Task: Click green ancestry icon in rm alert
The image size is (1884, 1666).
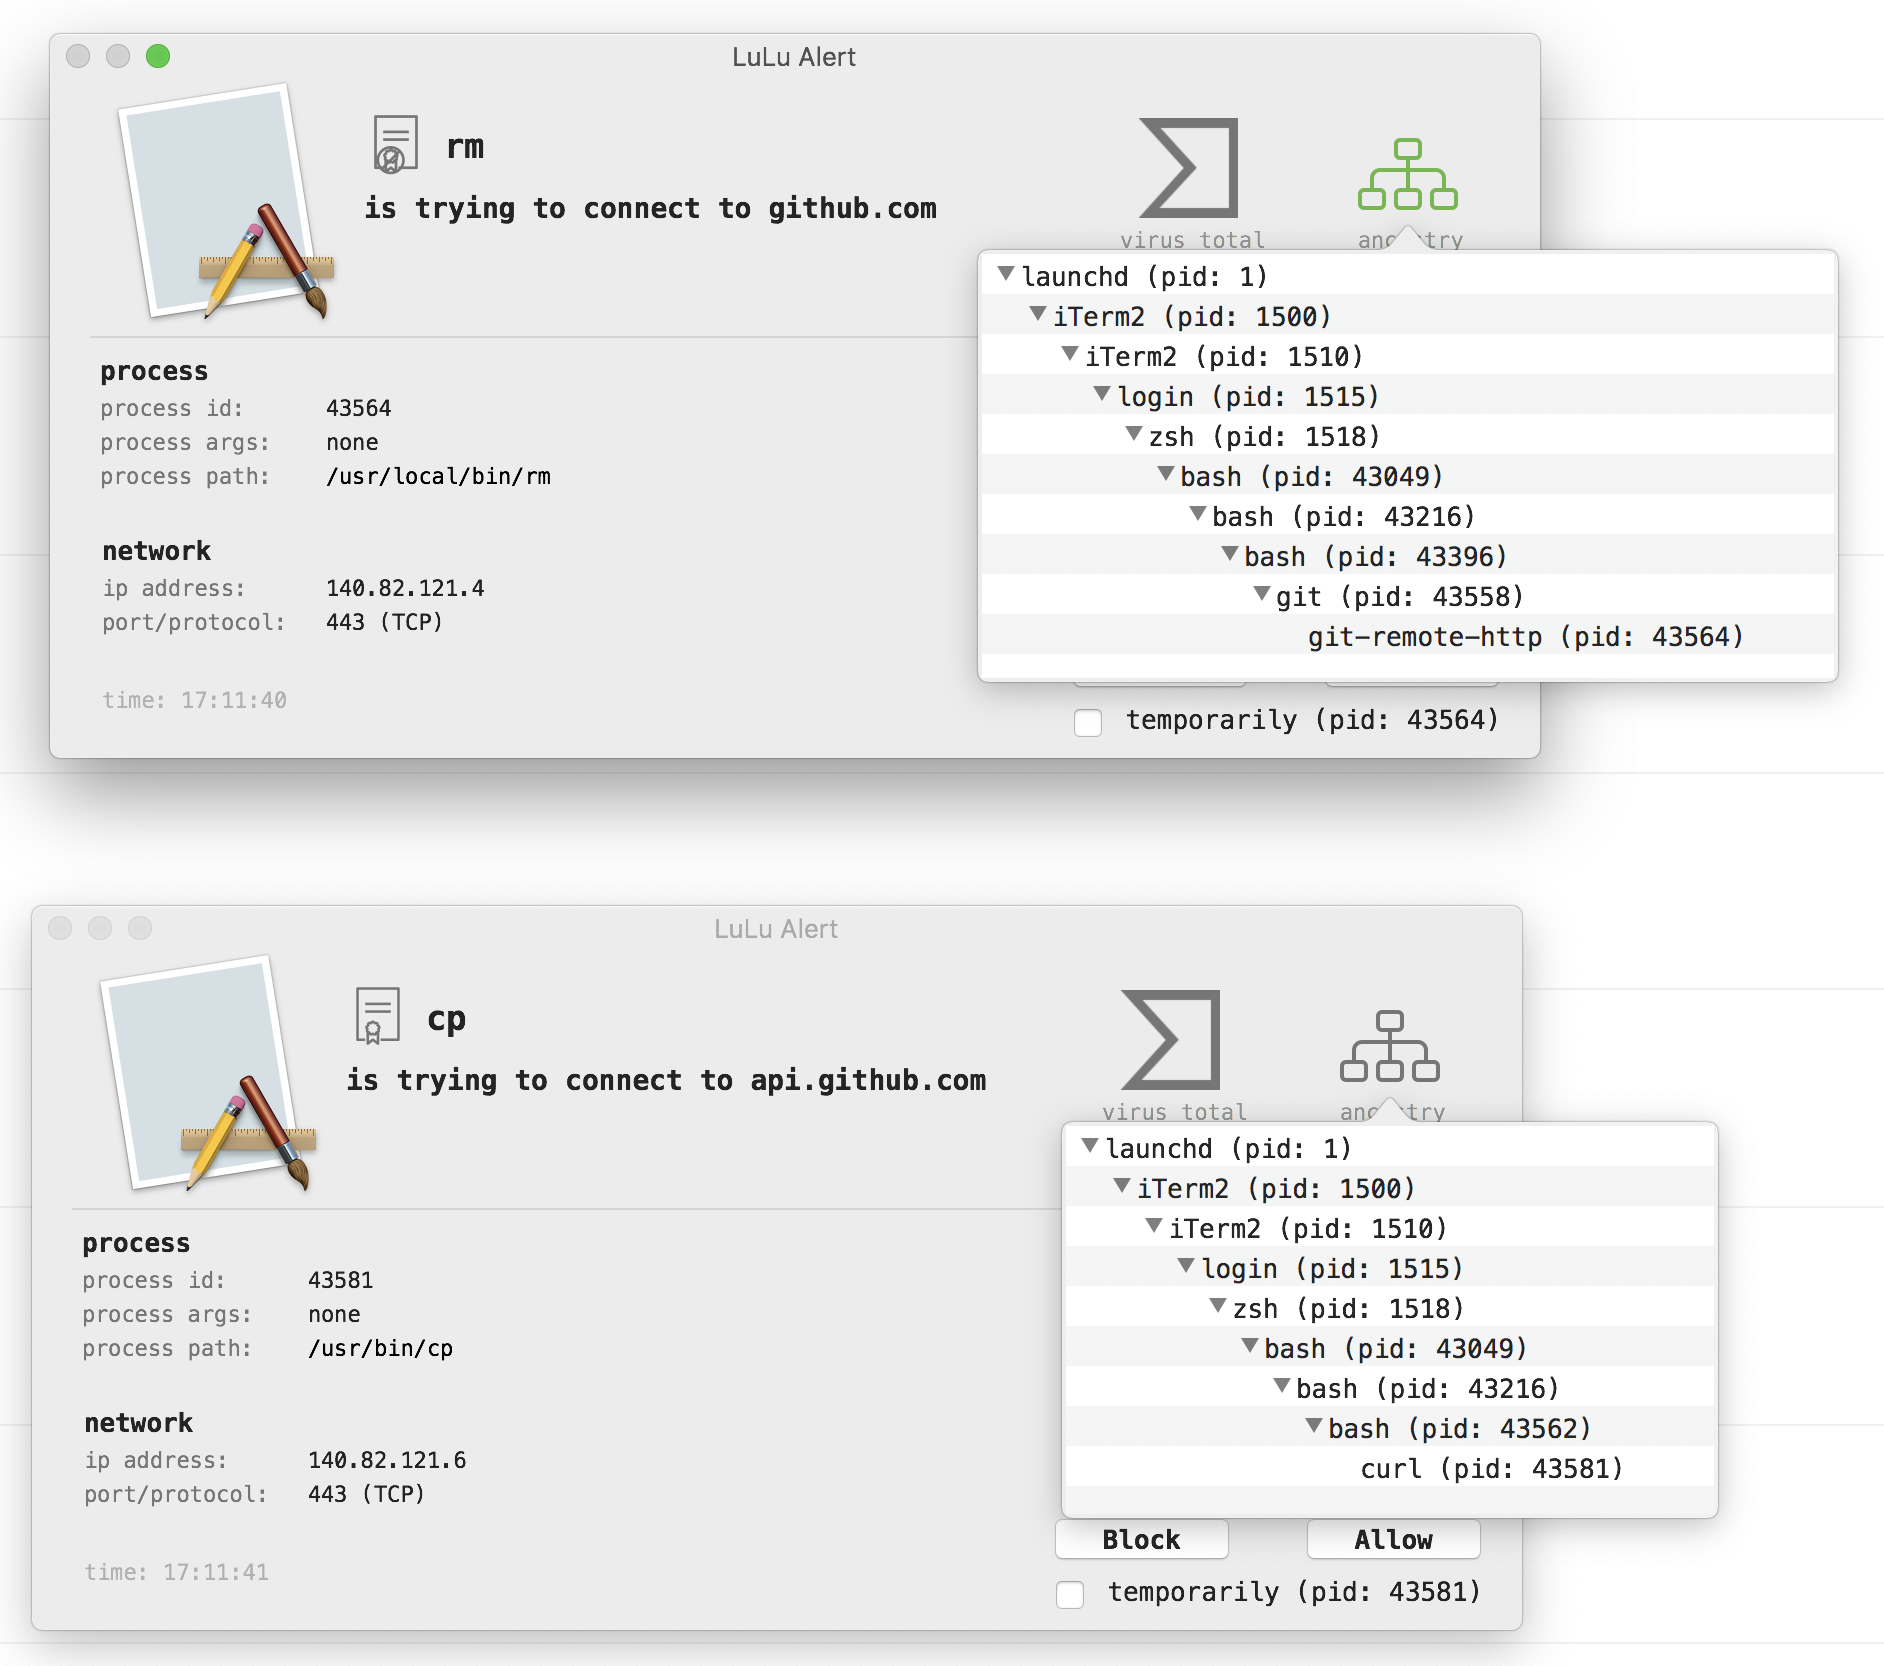Action: (1408, 174)
